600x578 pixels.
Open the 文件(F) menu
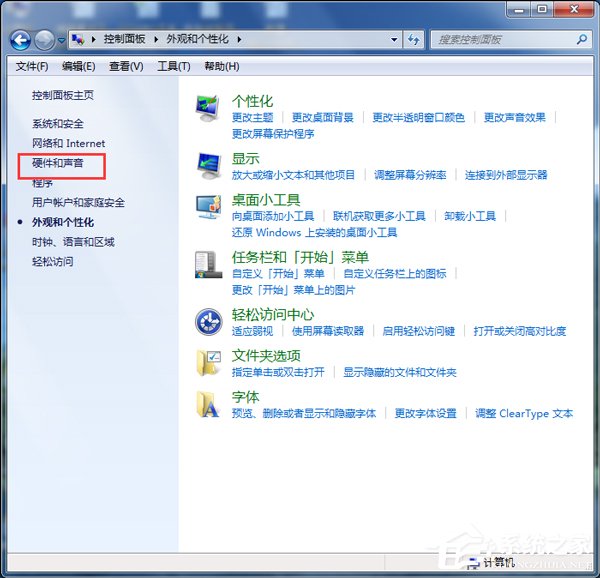pos(32,67)
